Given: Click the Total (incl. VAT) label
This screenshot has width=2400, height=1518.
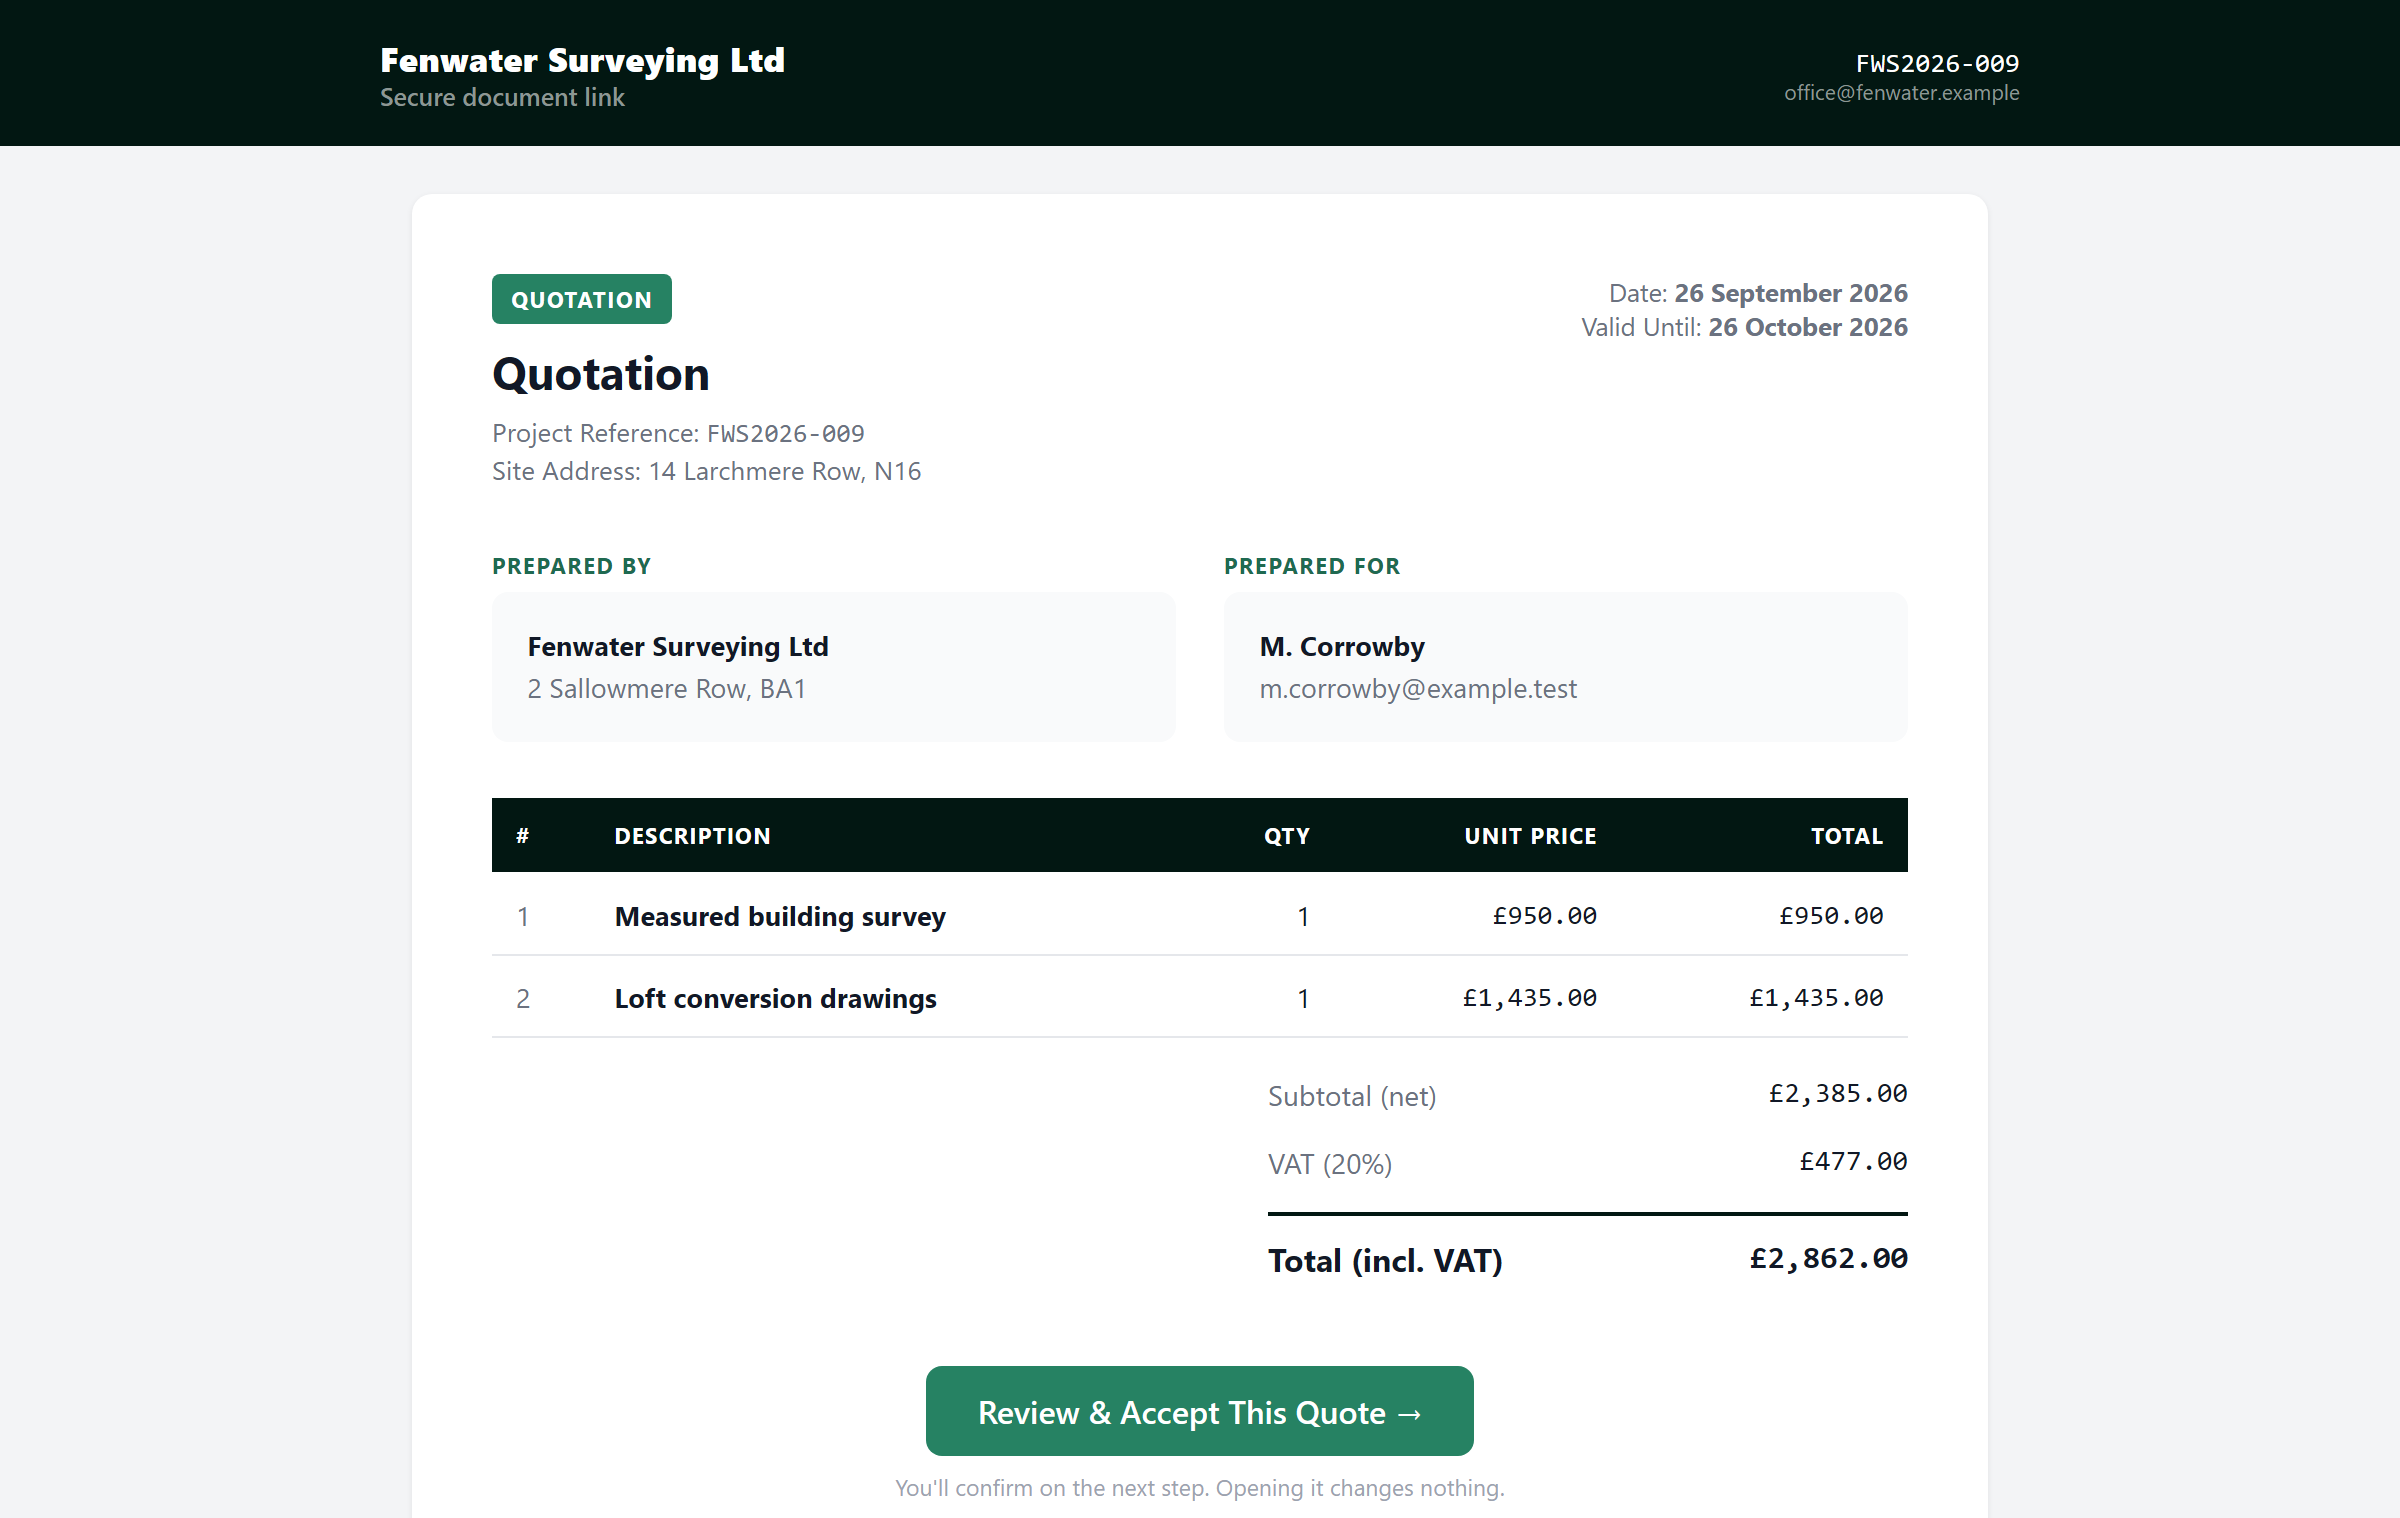Looking at the screenshot, I should tap(1385, 1260).
